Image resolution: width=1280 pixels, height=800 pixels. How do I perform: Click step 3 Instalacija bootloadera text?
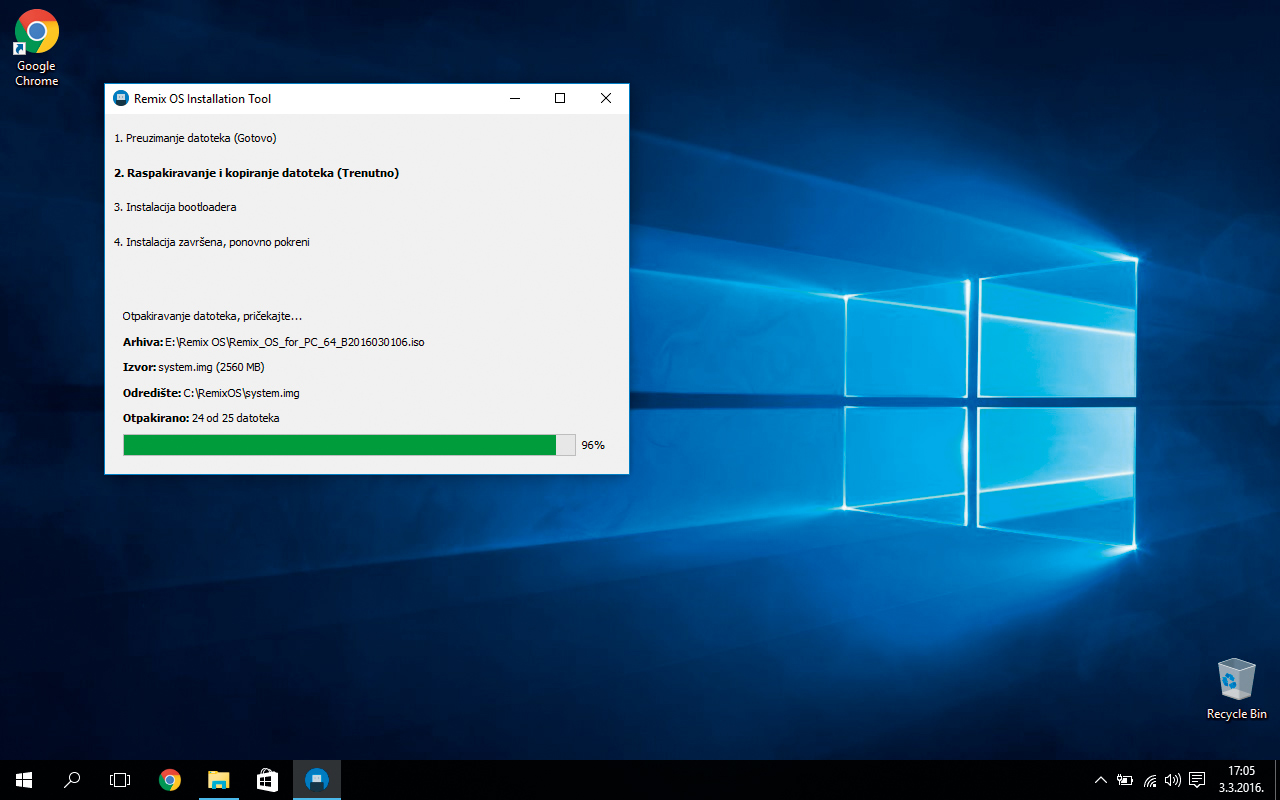click(180, 207)
